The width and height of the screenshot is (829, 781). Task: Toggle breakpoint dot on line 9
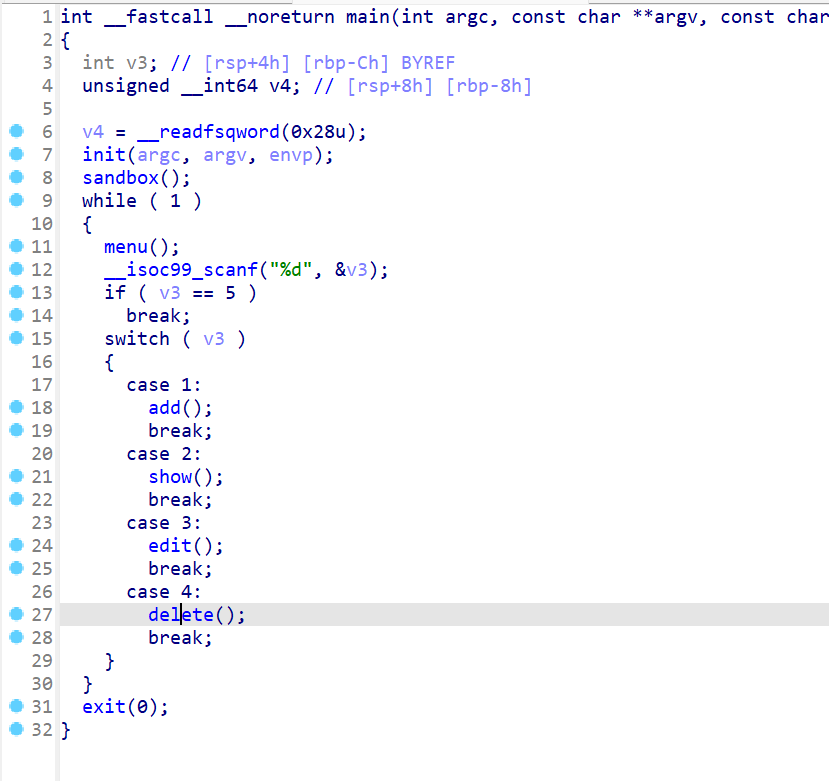[17, 200]
